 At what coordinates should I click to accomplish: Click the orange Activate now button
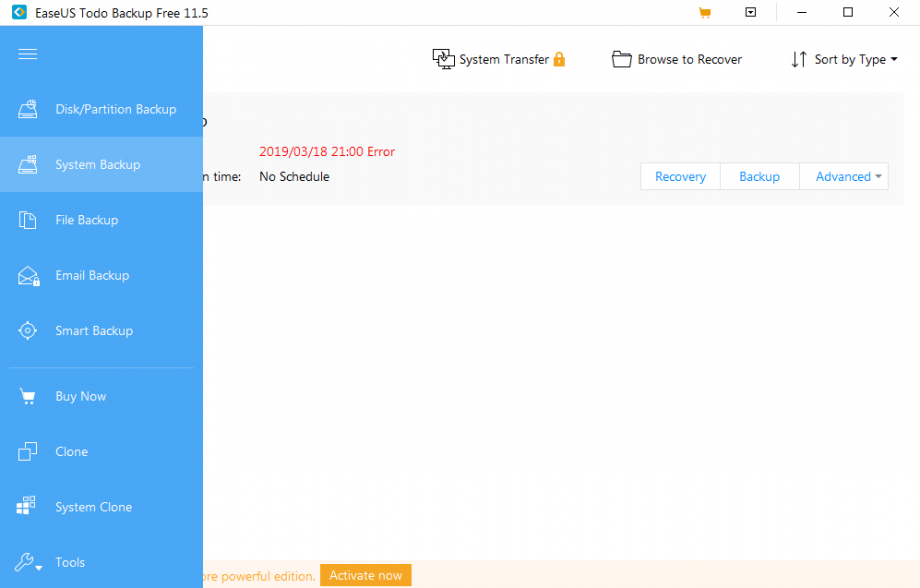coord(365,575)
